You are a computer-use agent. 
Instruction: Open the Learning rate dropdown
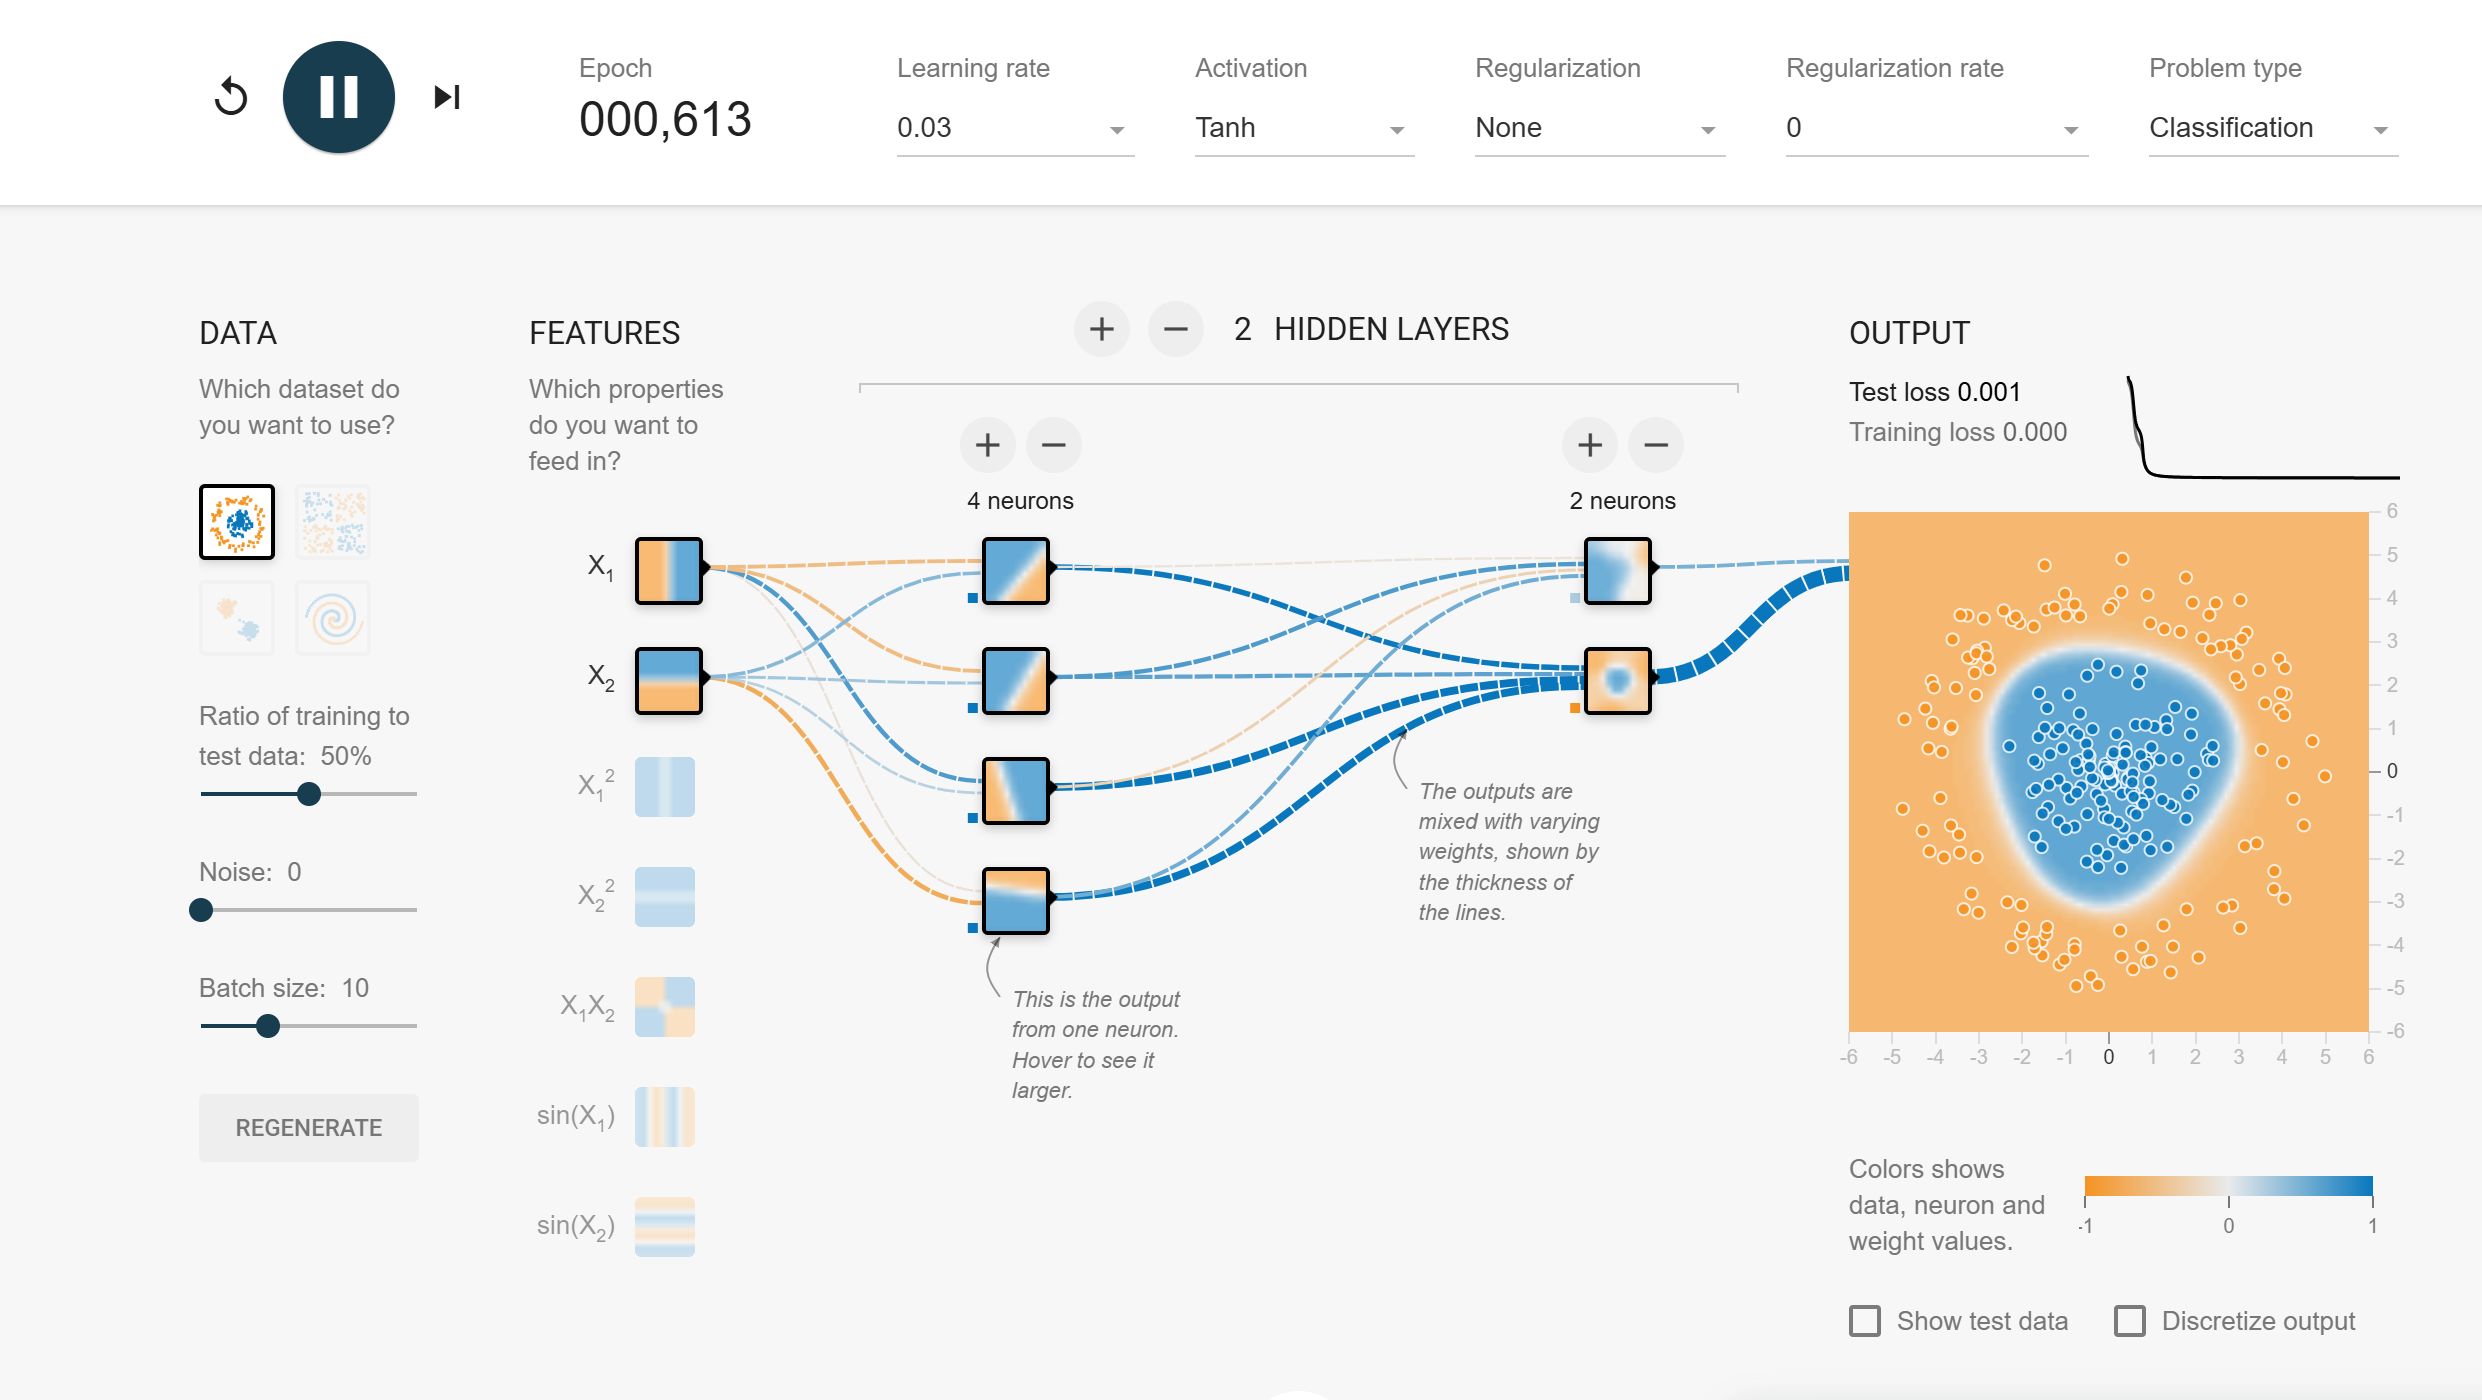pyautogui.click(x=1015, y=128)
